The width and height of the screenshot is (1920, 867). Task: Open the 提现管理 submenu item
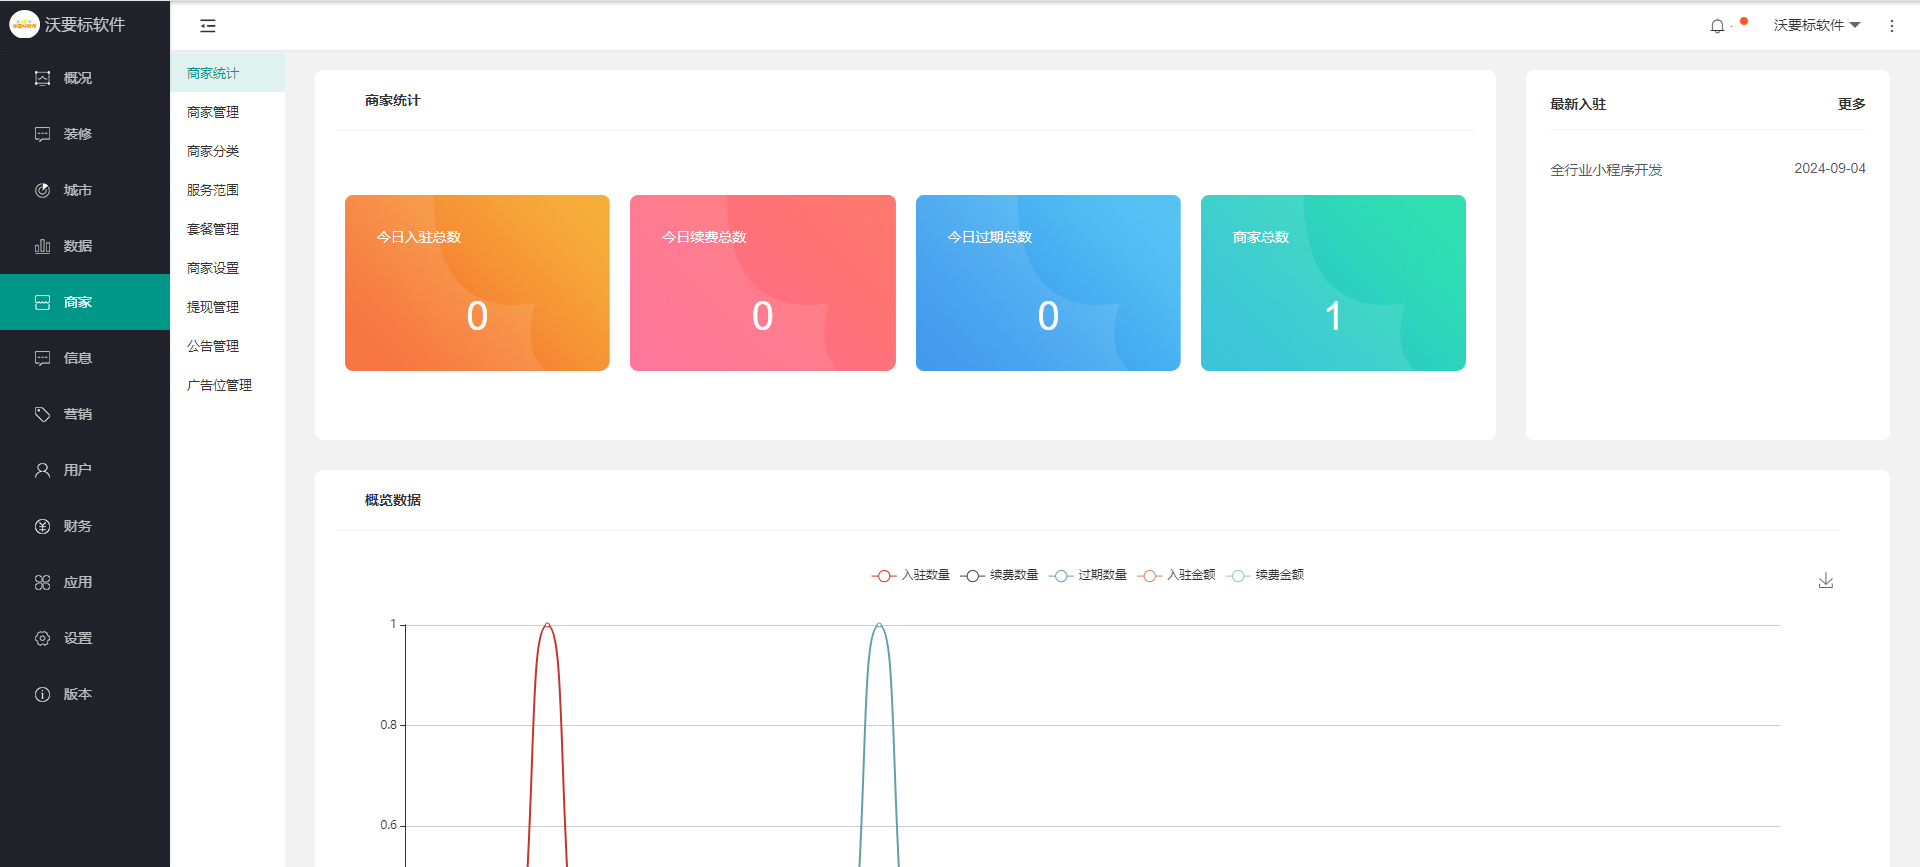(227, 307)
